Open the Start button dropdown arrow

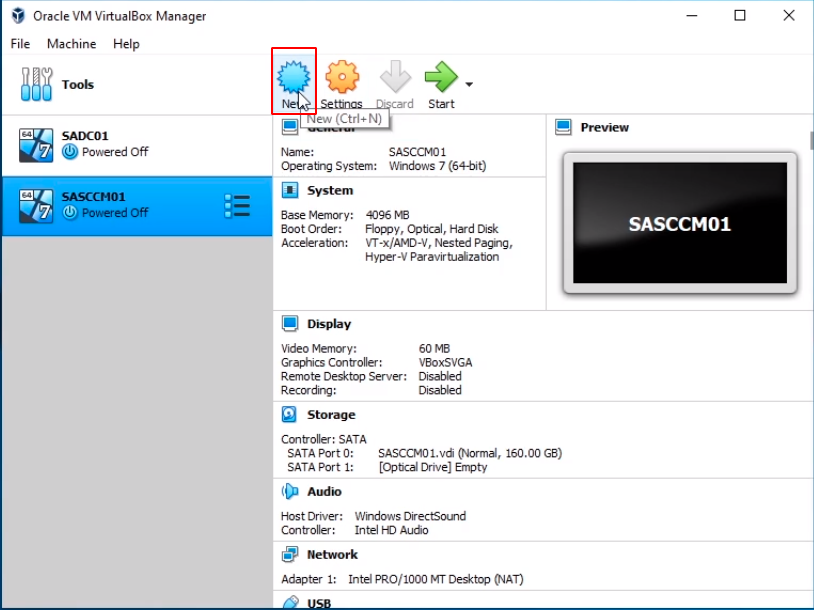click(469, 84)
